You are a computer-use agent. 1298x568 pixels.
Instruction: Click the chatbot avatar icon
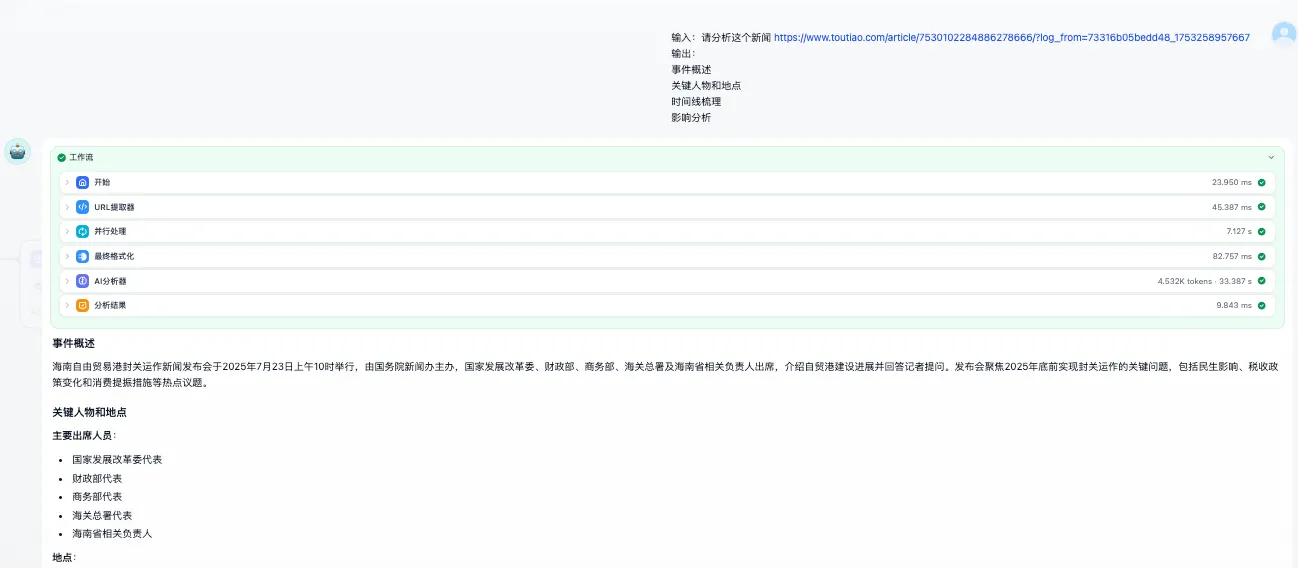click(18, 151)
